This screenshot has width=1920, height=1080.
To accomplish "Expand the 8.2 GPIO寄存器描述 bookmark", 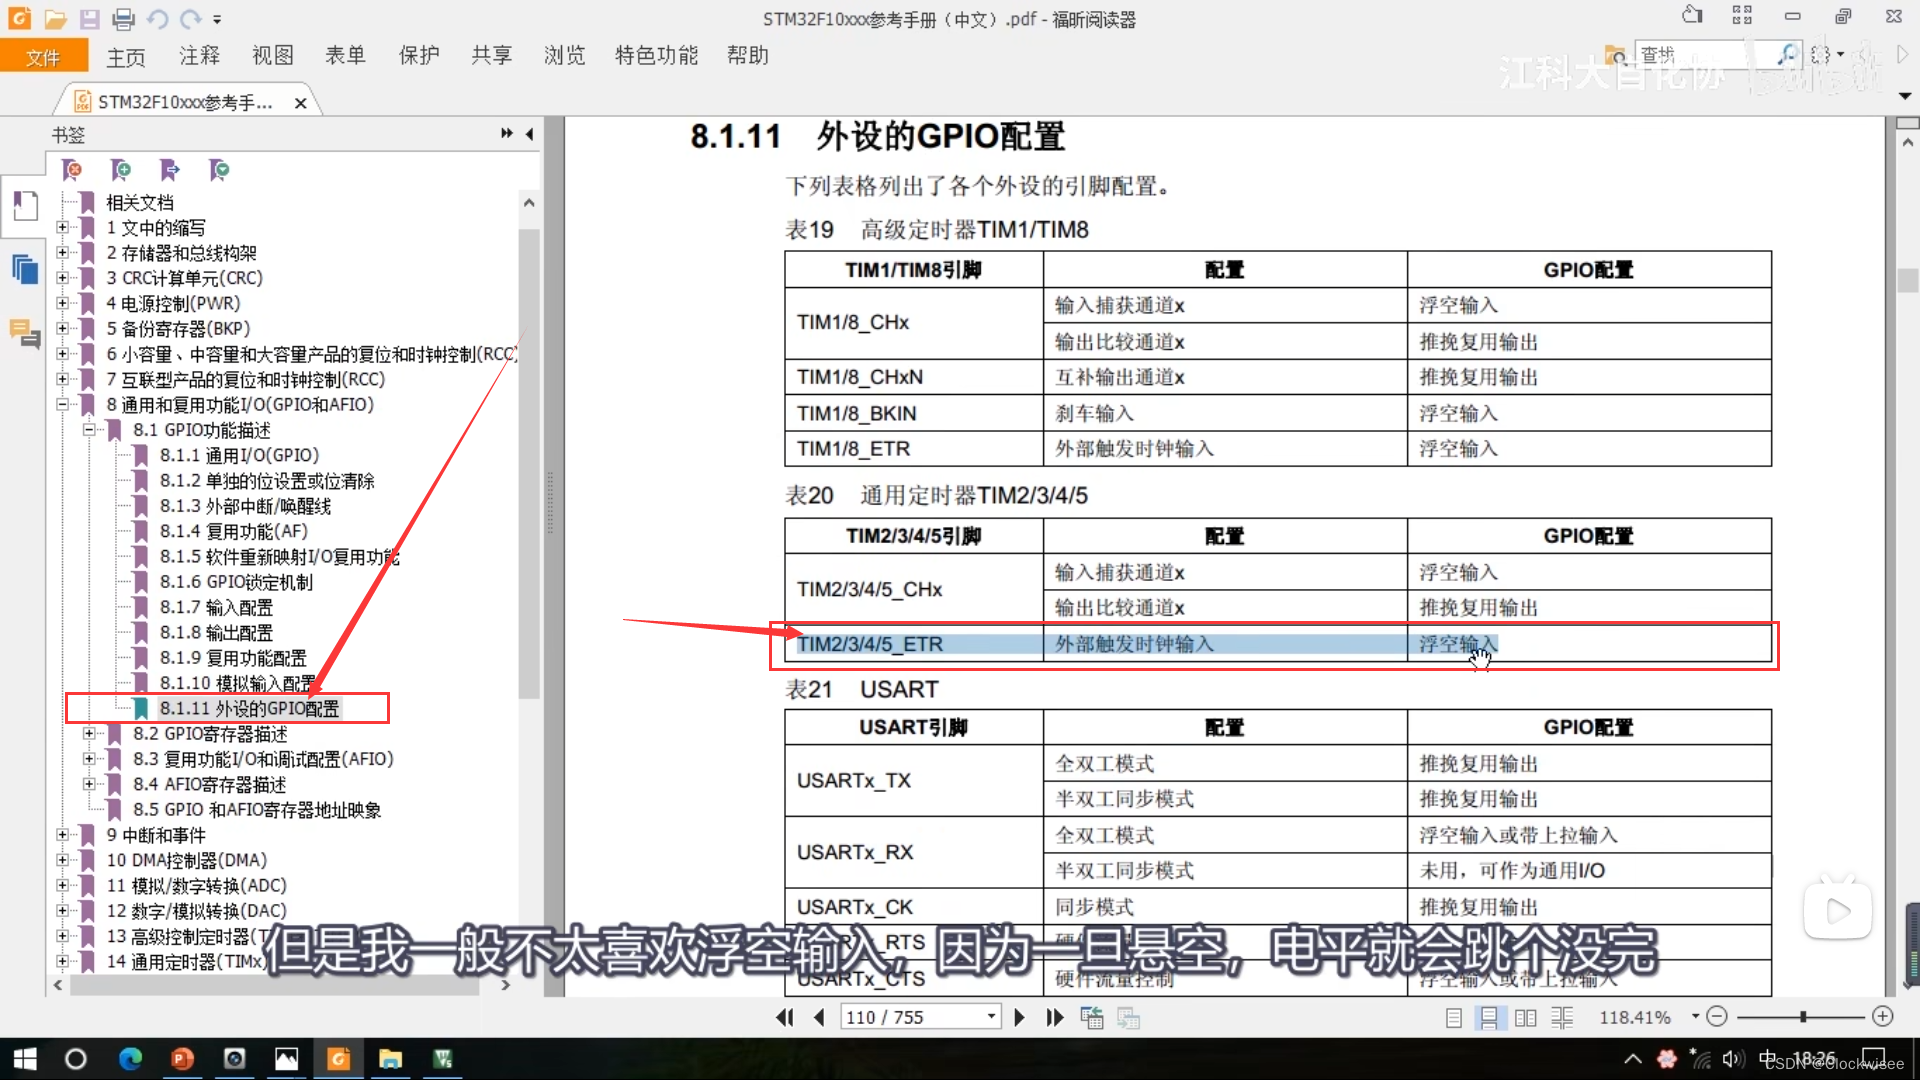I will tap(89, 734).
